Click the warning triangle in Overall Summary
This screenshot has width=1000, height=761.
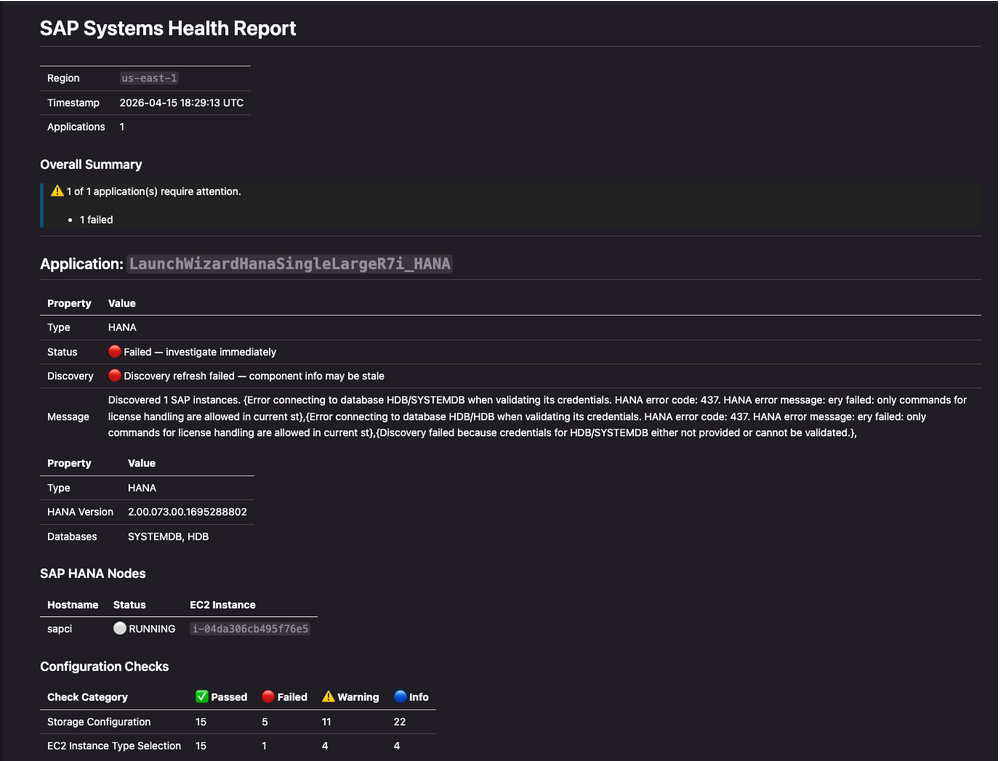[x=57, y=191]
